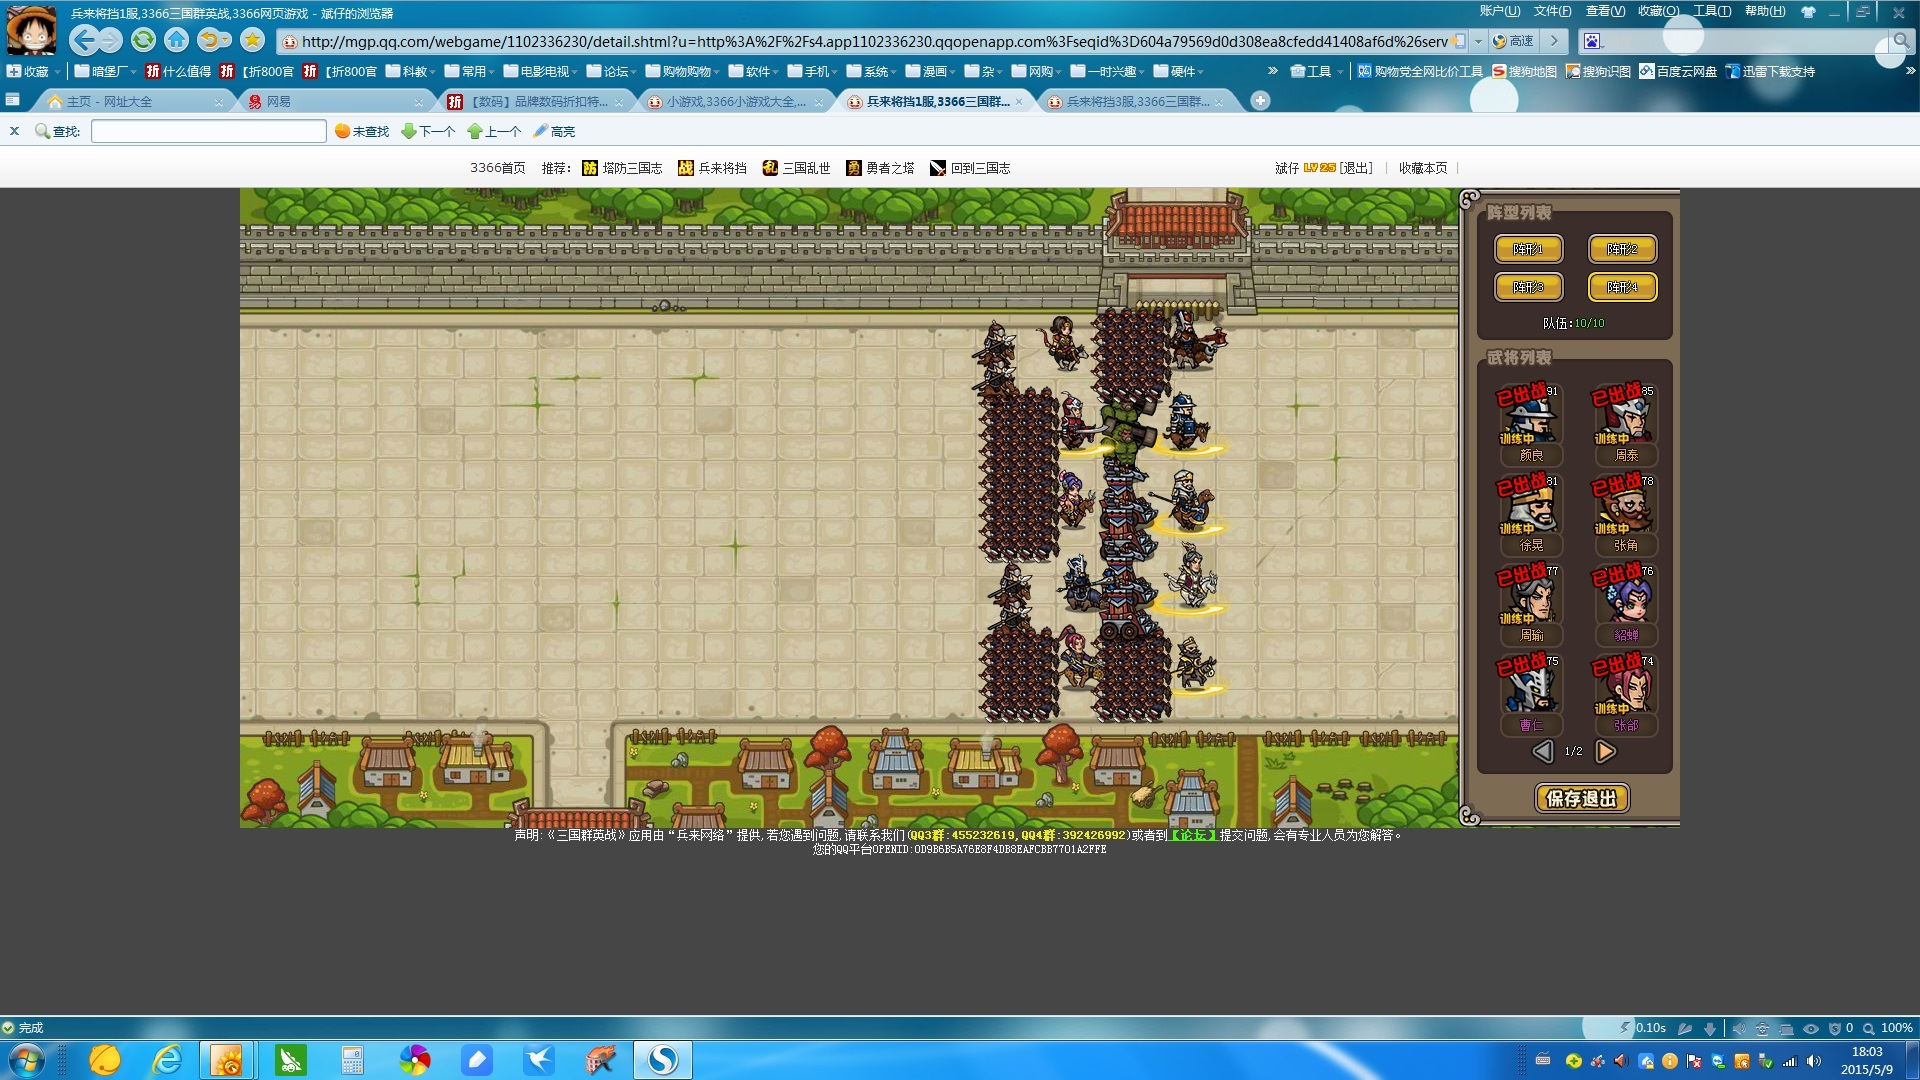The width and height of the screenshot is (1920, 1080).
Task: Expand the 暗堡厂 bookmark folder
Action: pyautogui.click(x=105, y=71)
